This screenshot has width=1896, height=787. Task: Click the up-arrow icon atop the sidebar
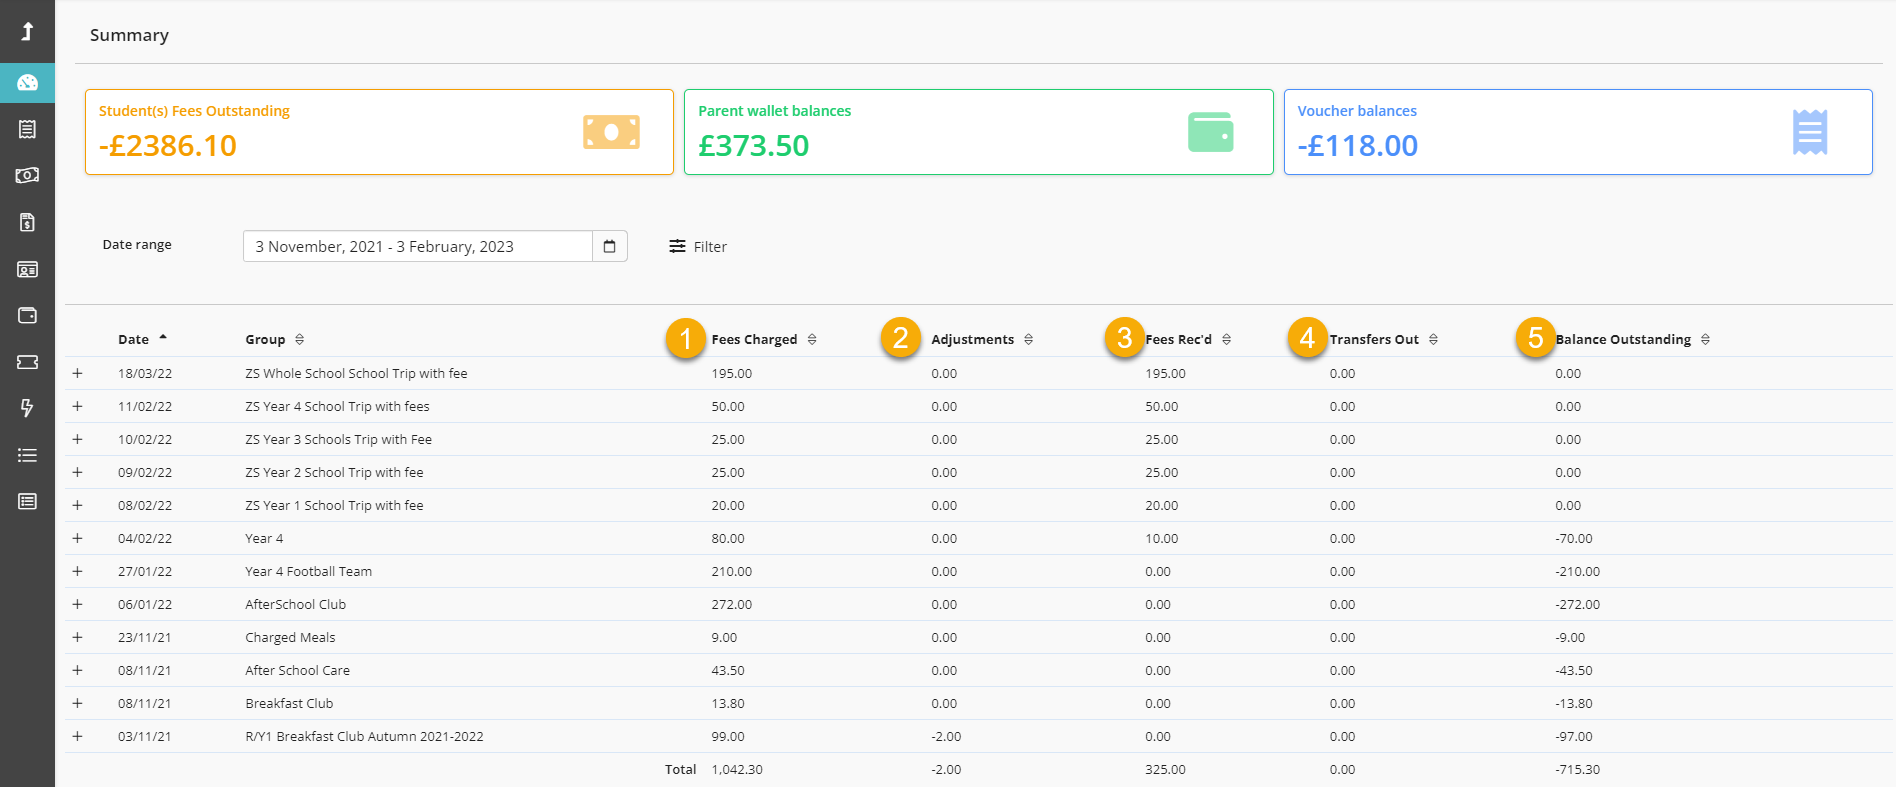(27, 32)
